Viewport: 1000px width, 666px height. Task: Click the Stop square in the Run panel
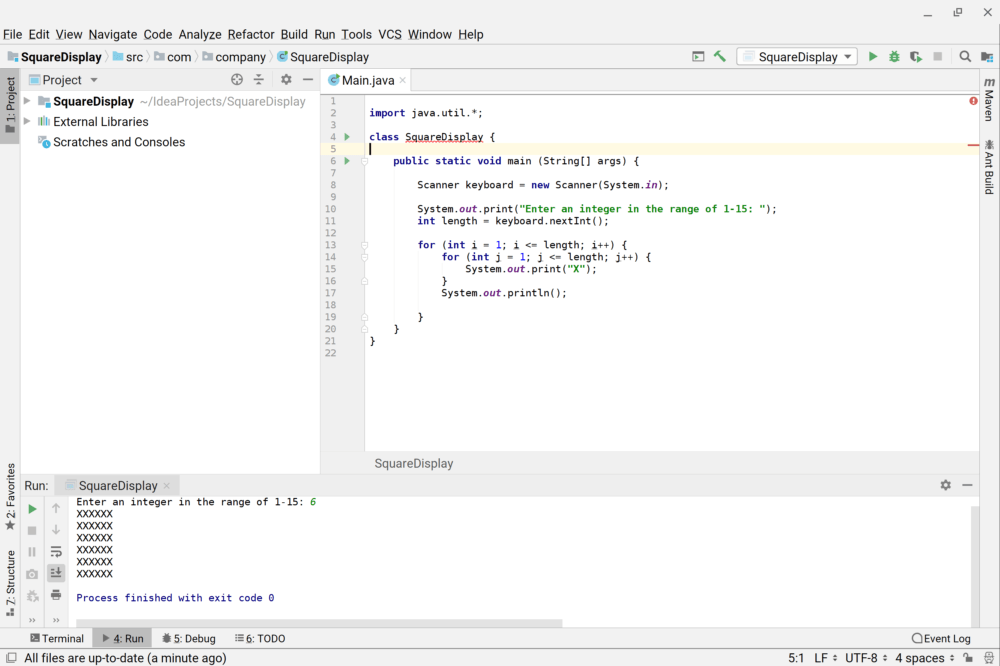tap(32, 531)
